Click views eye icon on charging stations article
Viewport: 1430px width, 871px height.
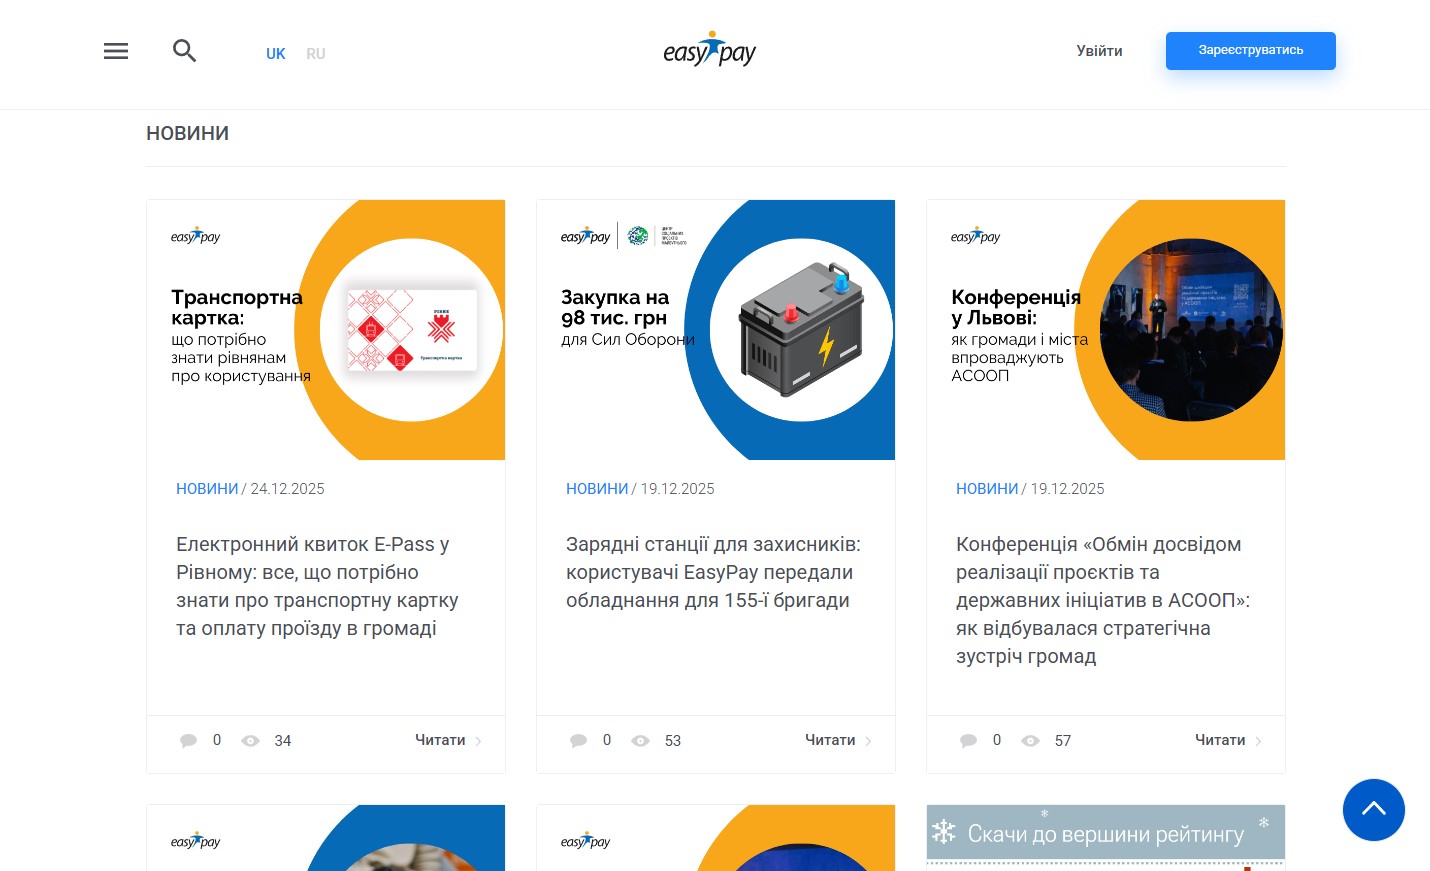640,741
